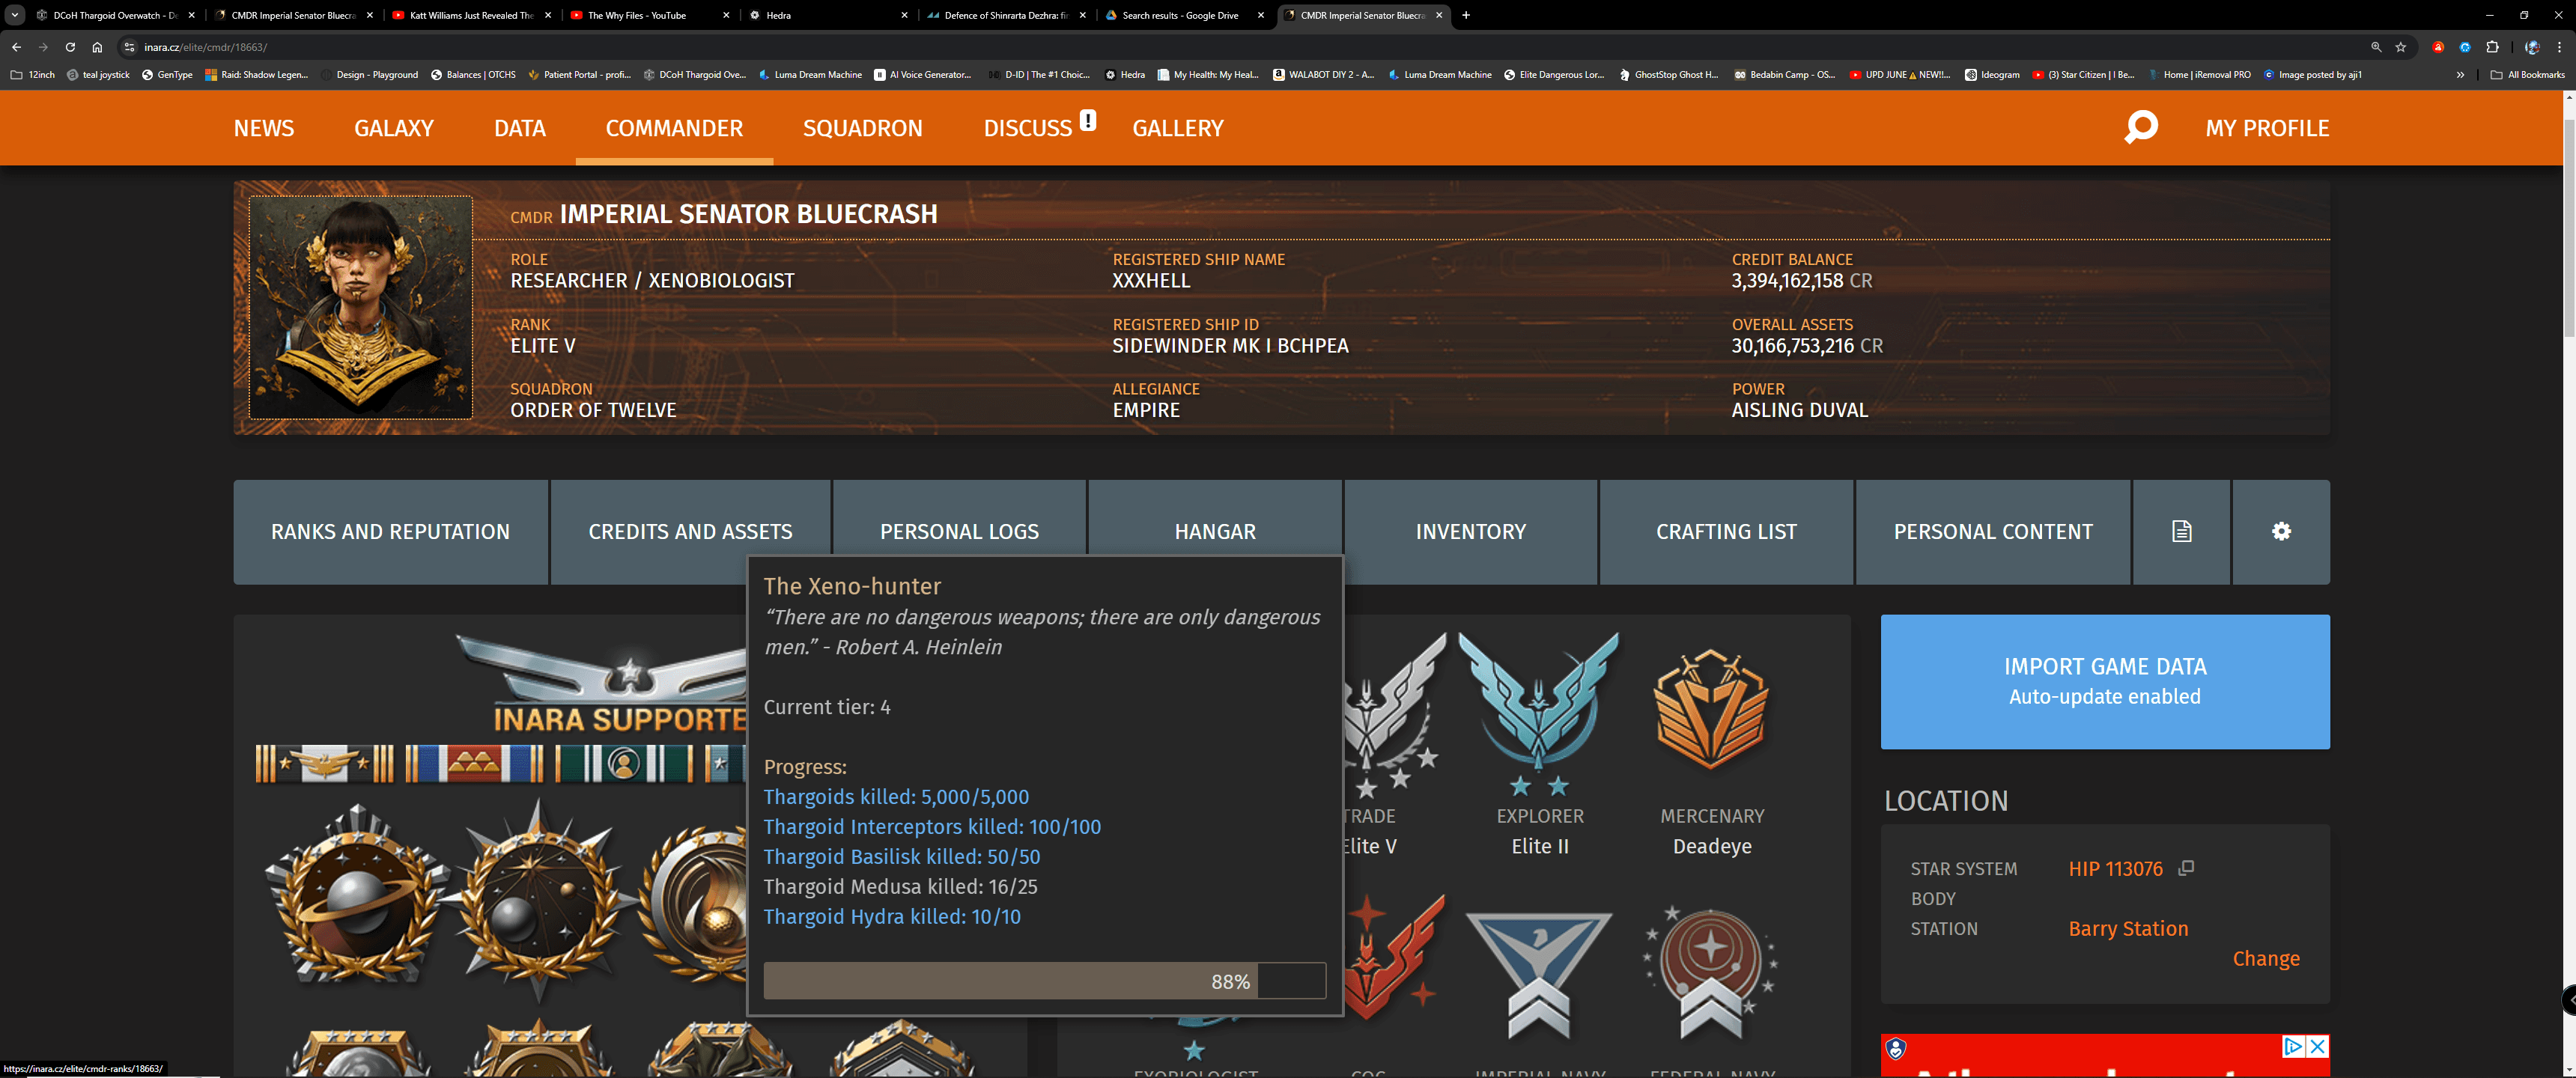2576x1078 pixels.
Task: Open the SQUADRON menu item
Action: (x=862, y=128)
